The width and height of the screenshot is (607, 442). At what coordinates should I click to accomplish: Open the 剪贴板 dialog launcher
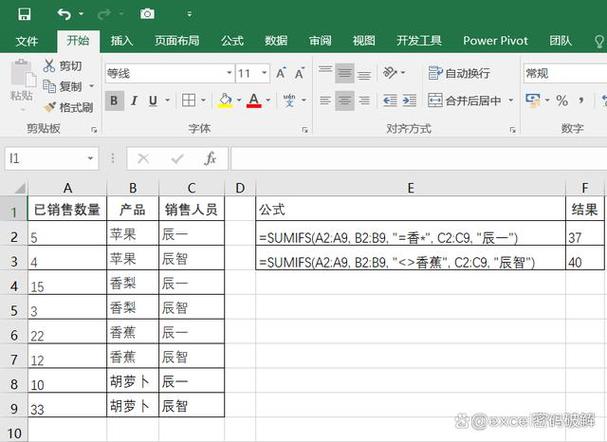94,130
